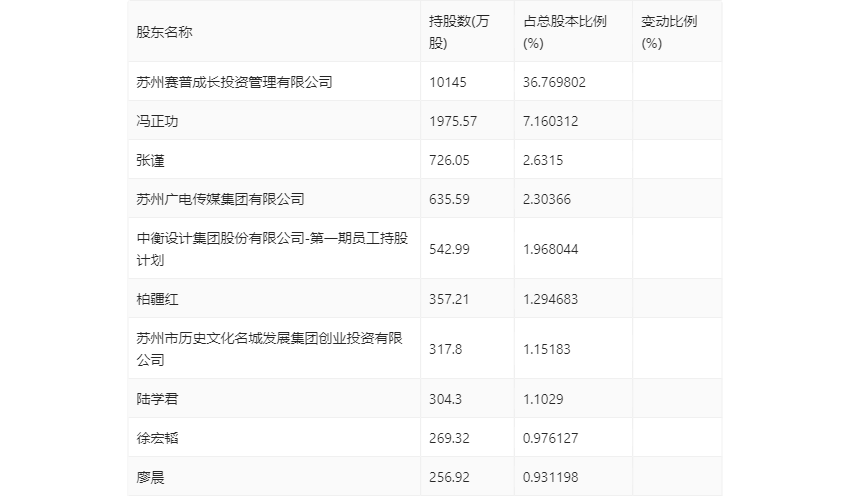
Task: Click the value 10145
Action: 448,82
